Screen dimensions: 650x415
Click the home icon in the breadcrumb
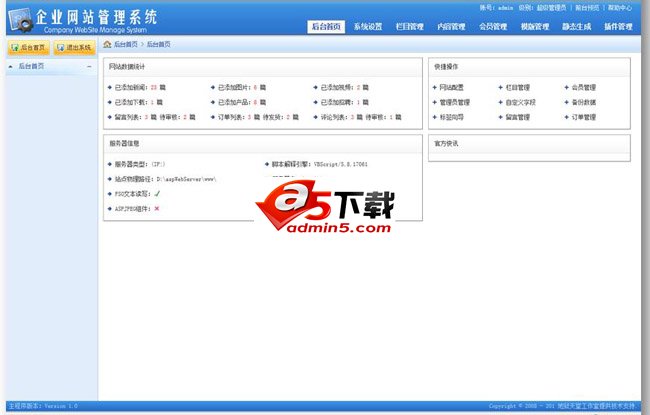point(107,44)
